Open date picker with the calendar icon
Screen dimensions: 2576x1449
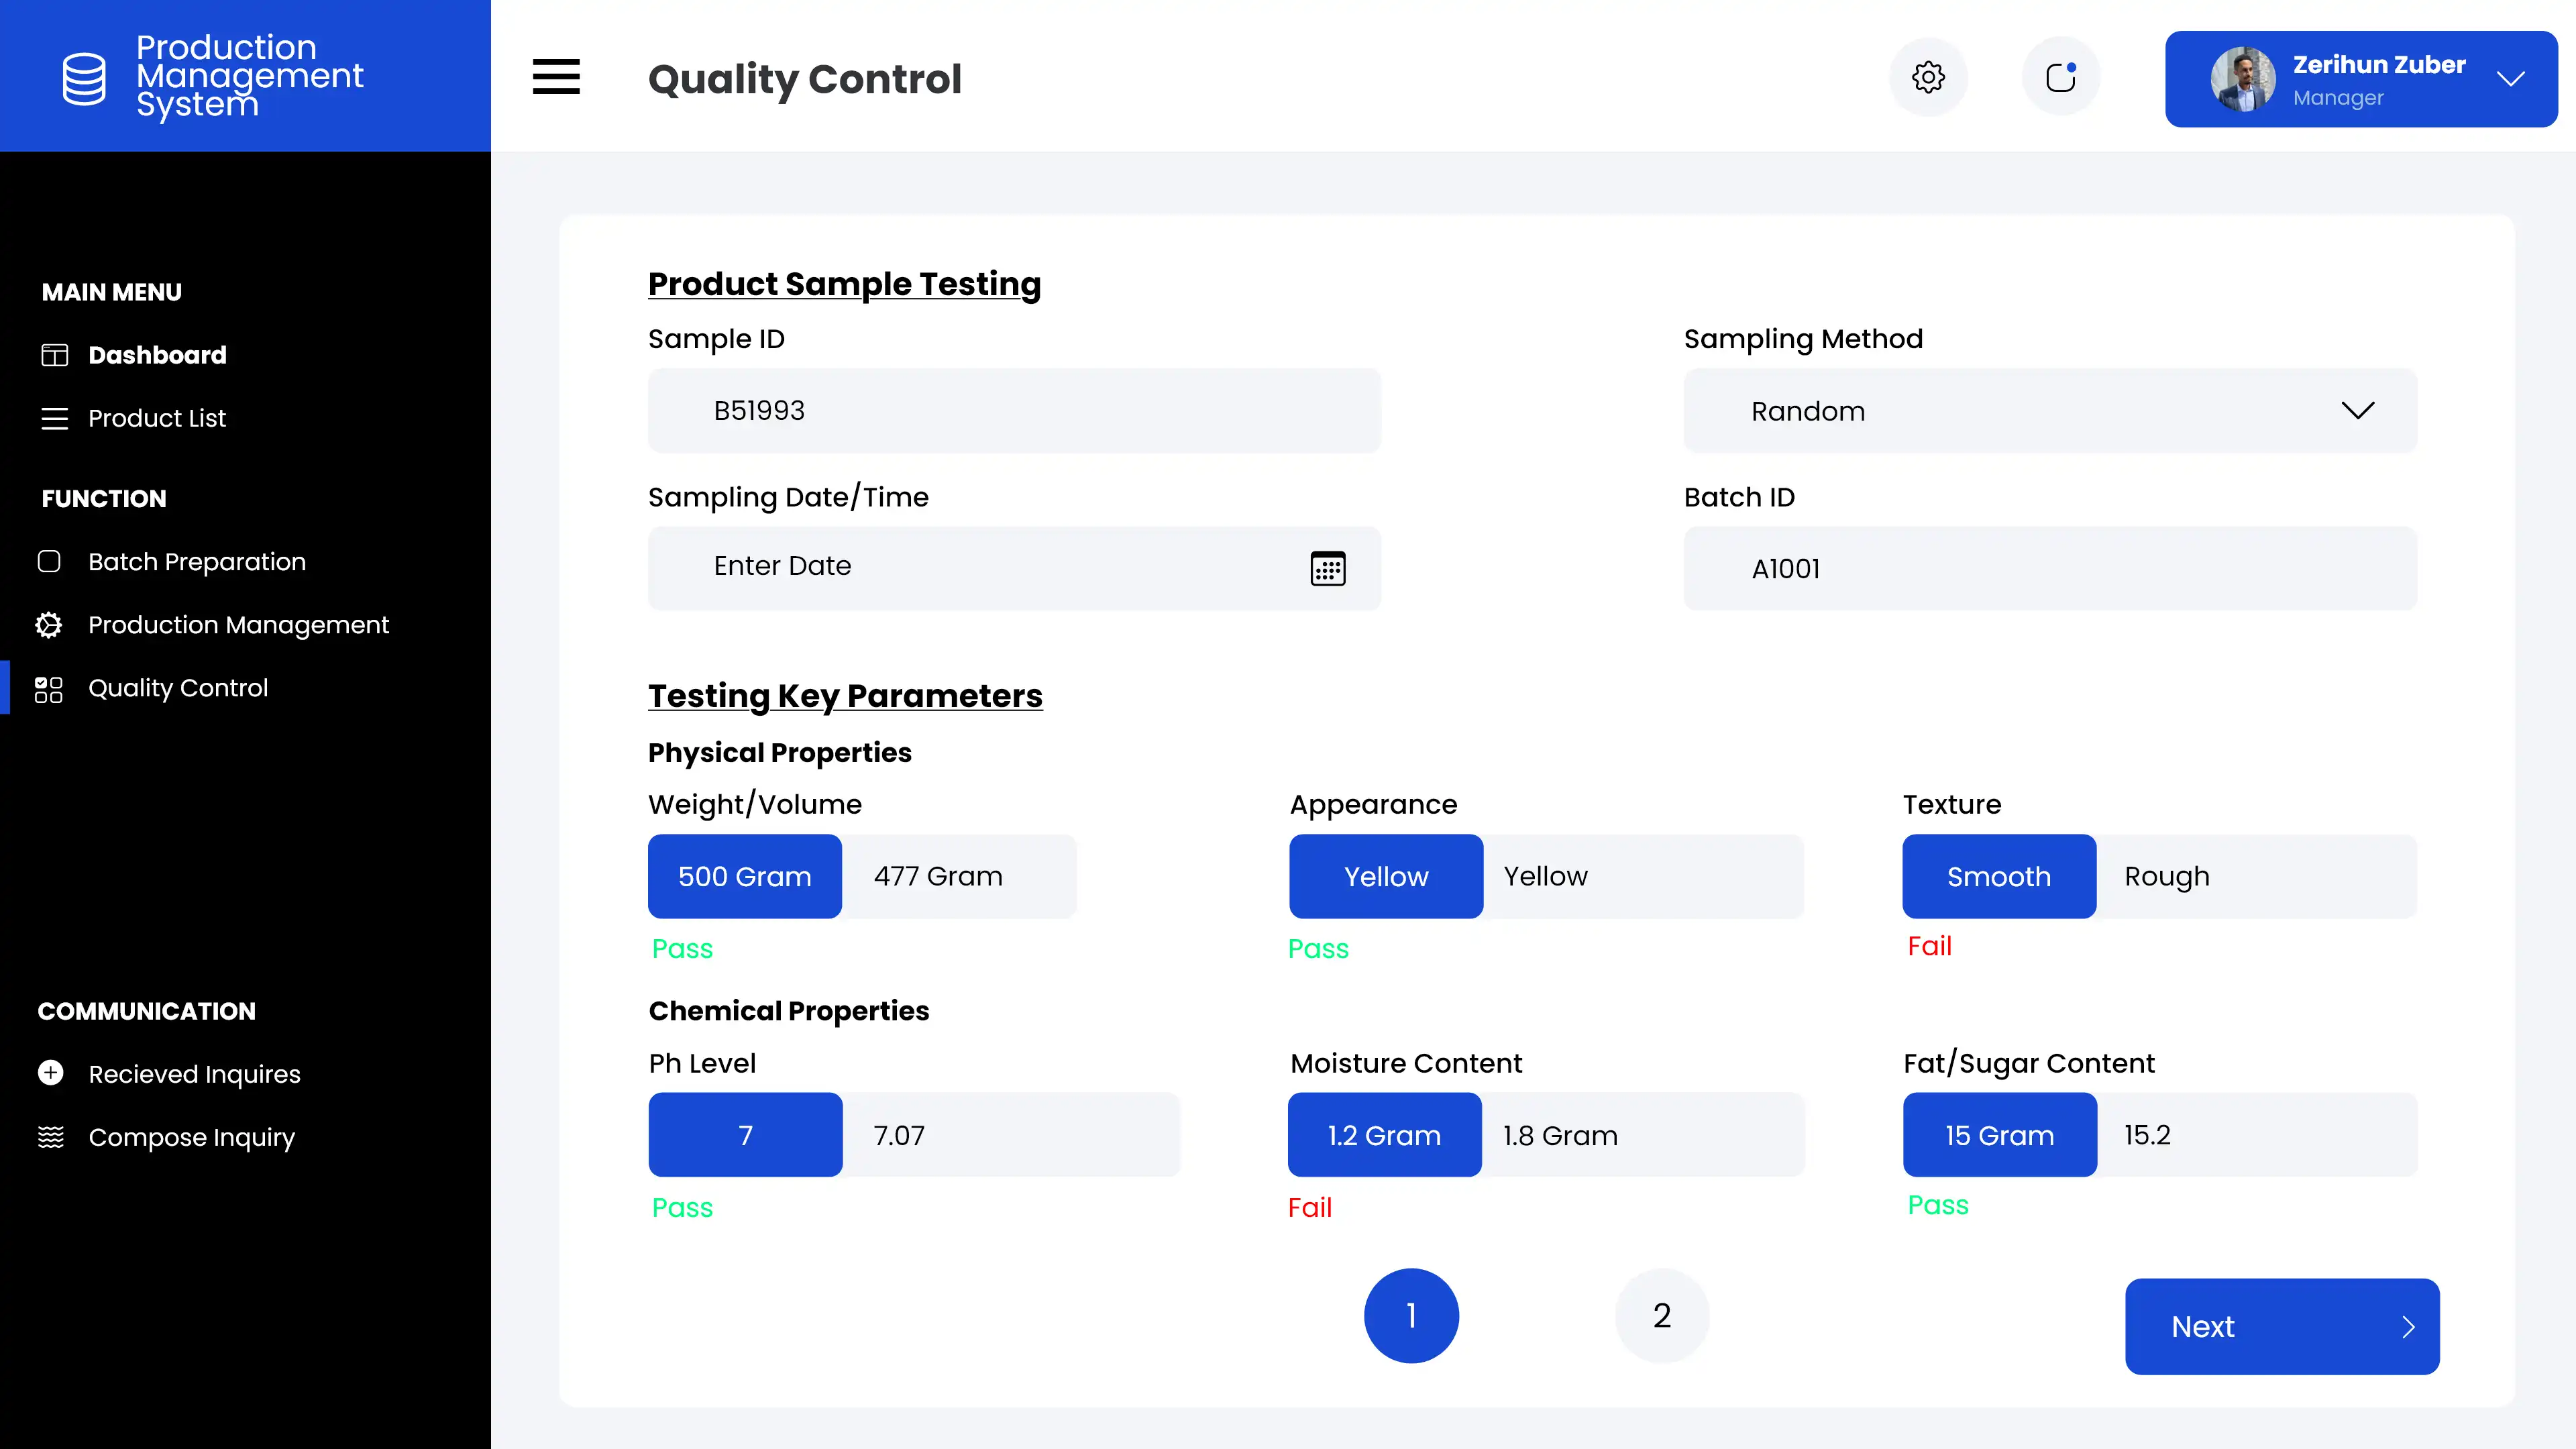1327,568
